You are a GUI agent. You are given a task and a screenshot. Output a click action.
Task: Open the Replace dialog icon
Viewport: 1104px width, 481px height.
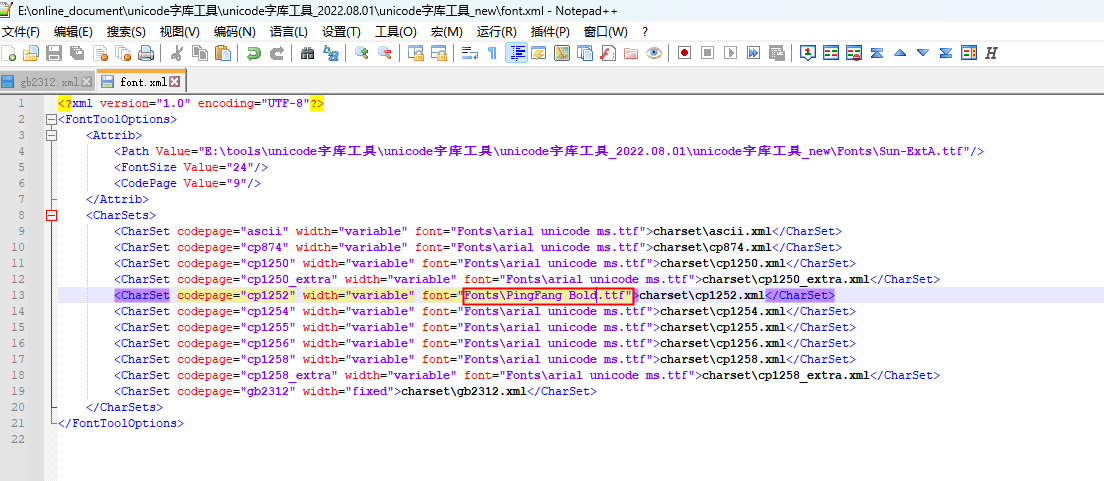coord(330,53)
